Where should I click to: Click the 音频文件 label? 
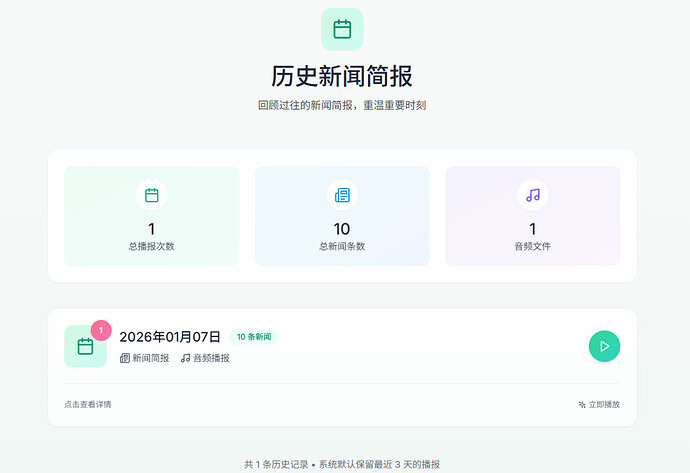tap(533, 246)
